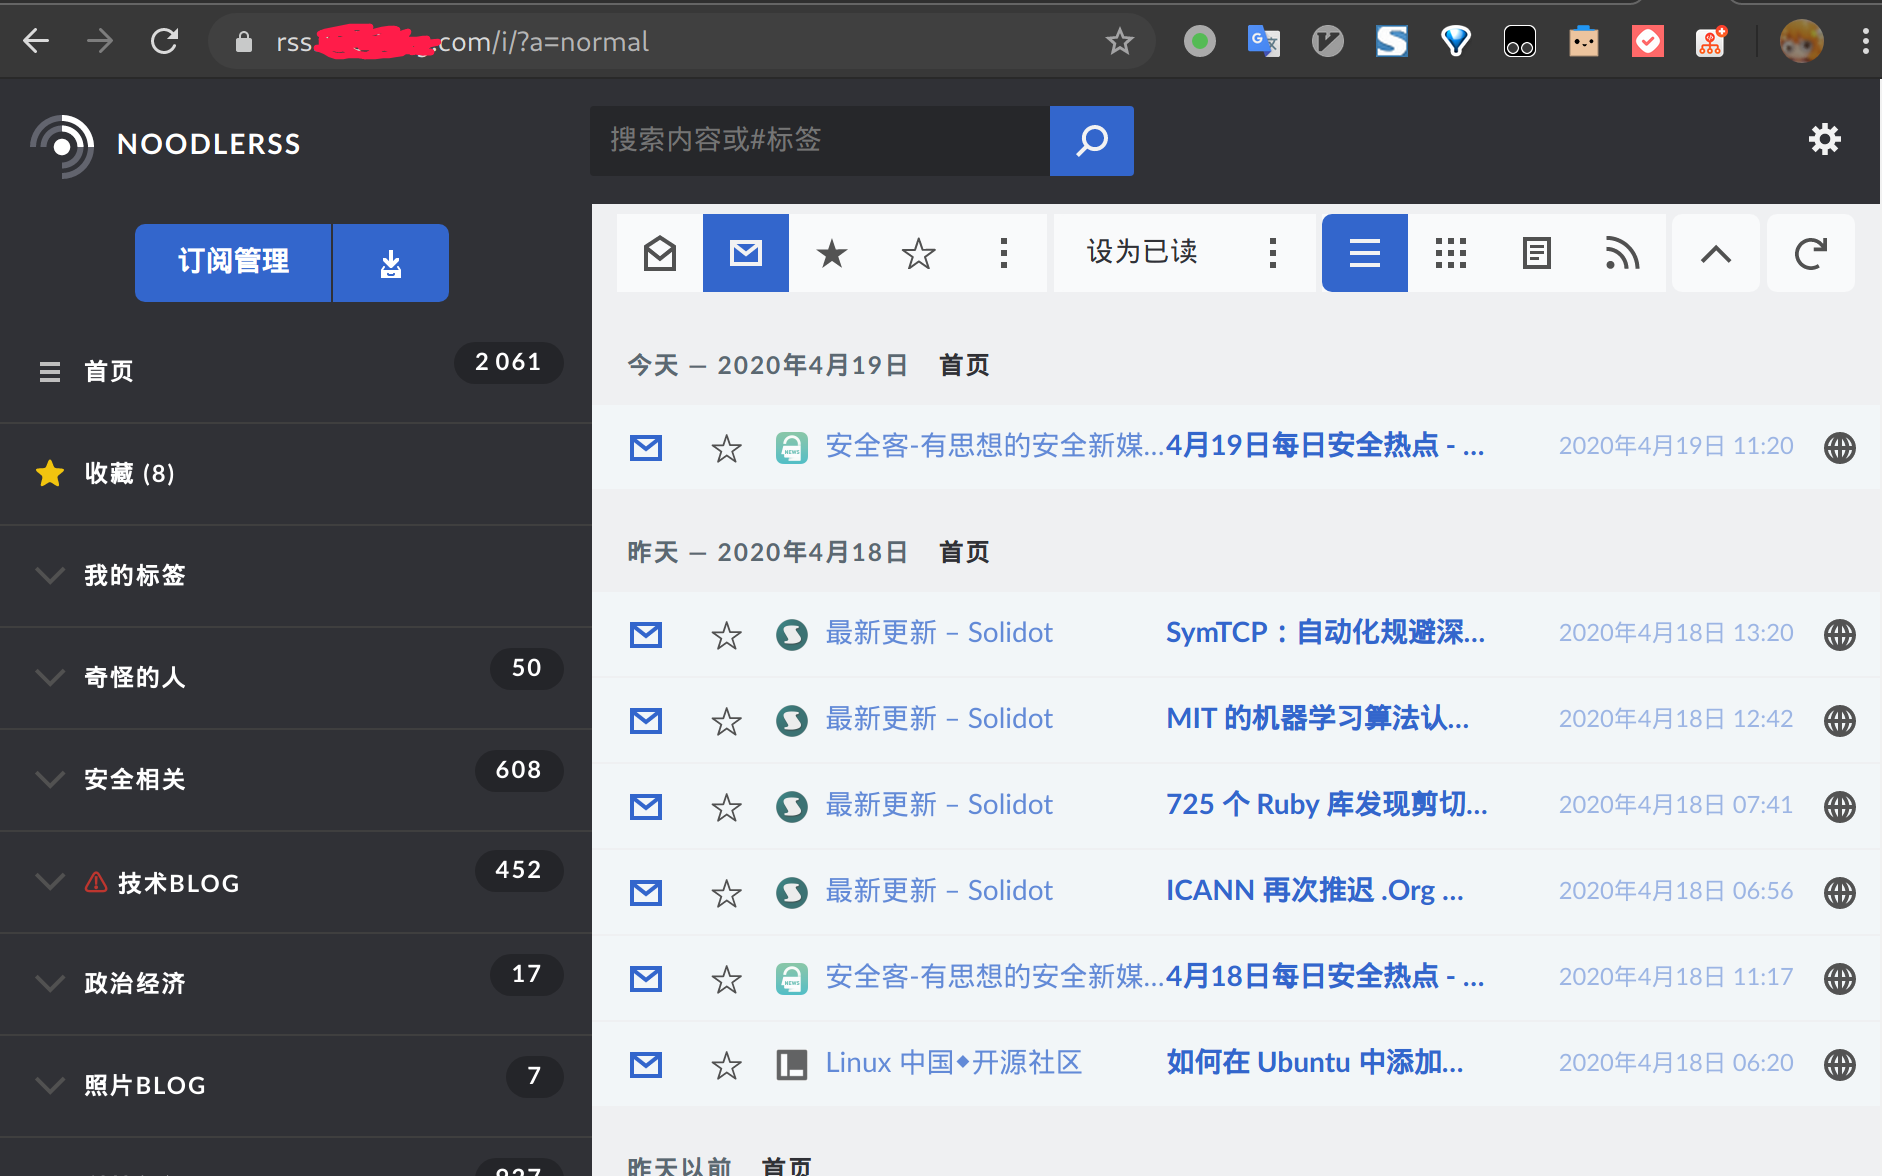Open the dropdown dots next to 设为已读
Image resolution: width=1882 pixels, height=1176 pixels.
1272,254
